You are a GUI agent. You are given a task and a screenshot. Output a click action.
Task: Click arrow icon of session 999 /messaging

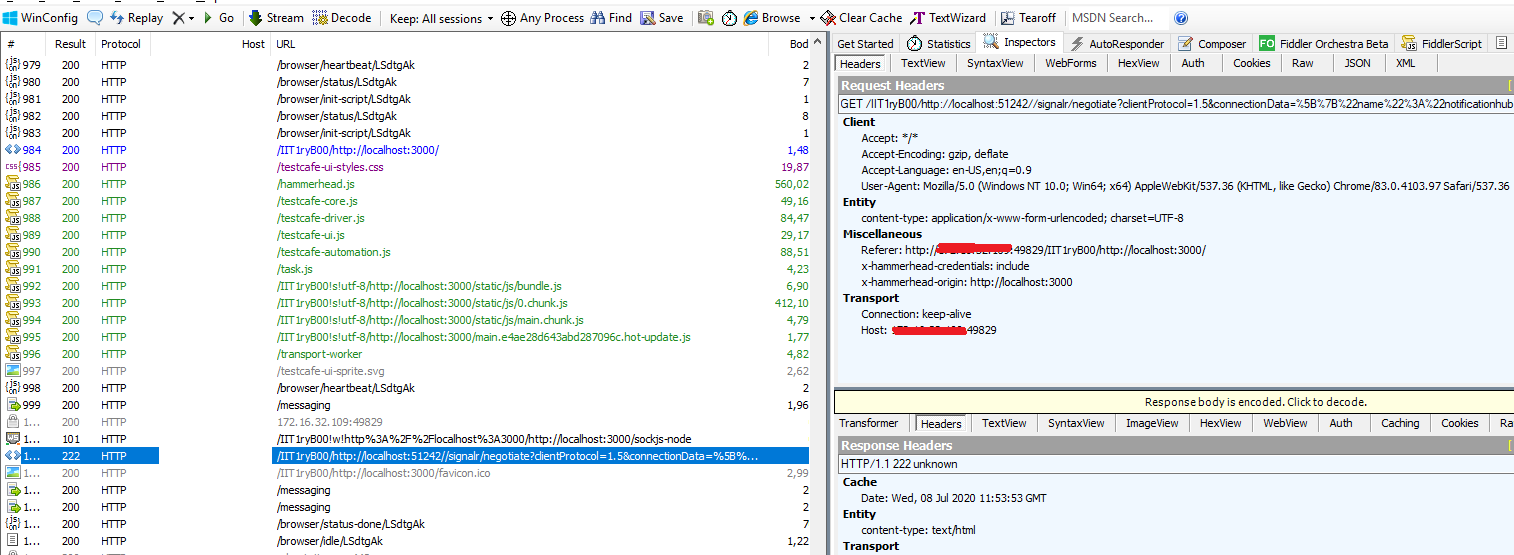coord(13,405)
